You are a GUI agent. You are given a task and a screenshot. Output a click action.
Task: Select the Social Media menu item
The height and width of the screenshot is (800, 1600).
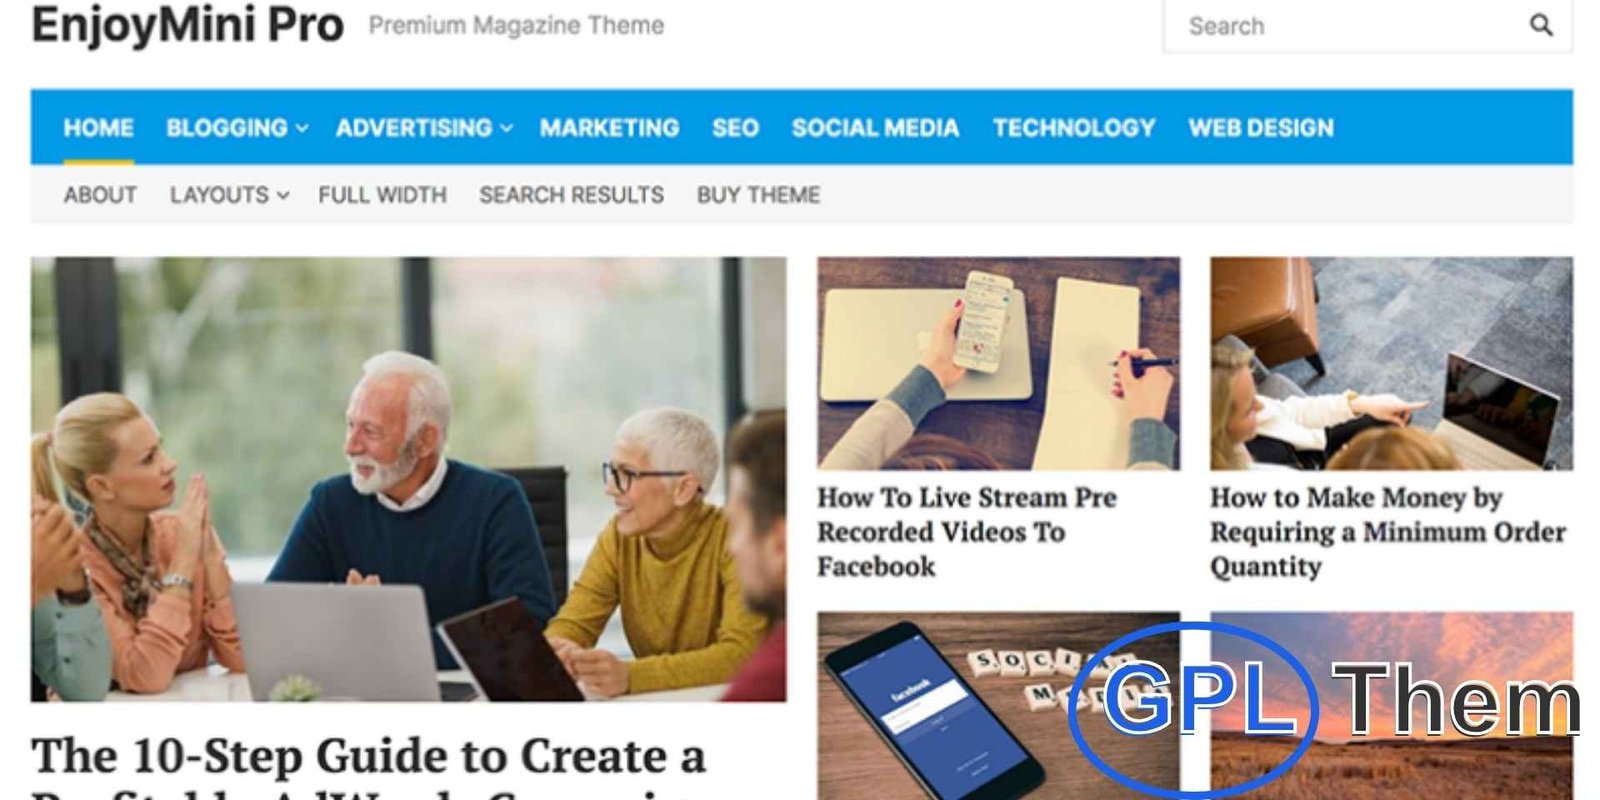click(875, 128)
